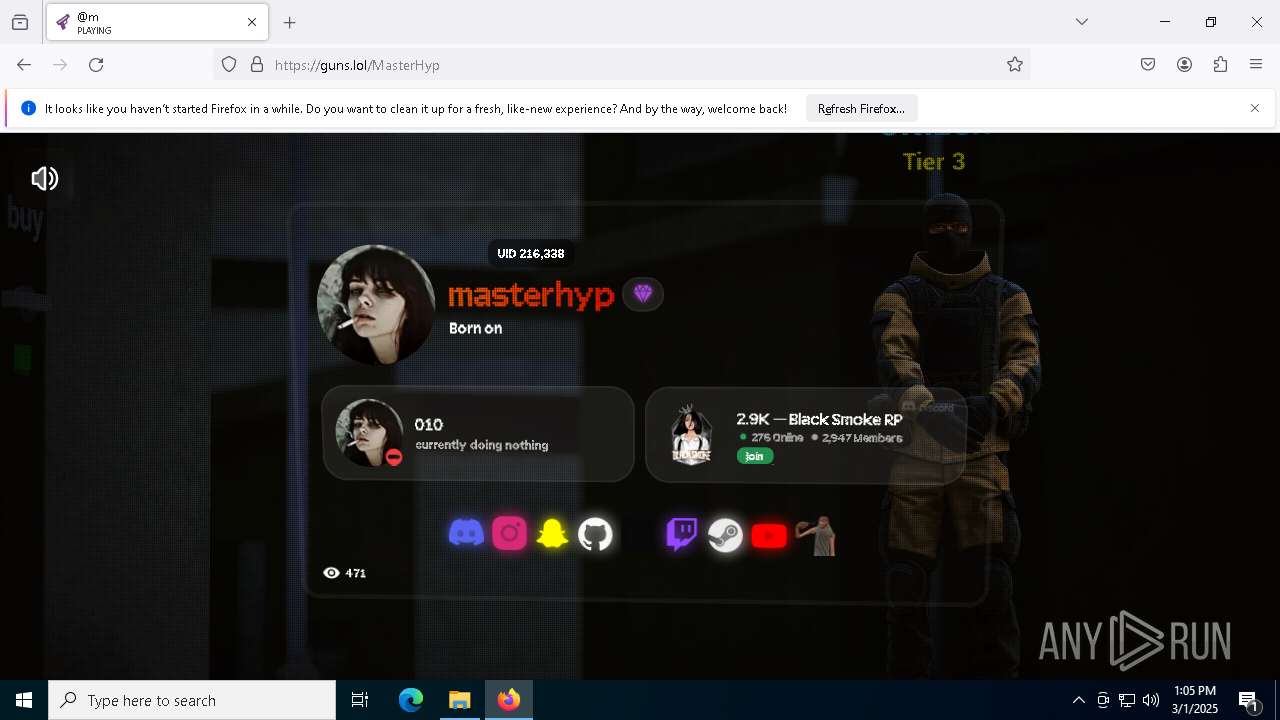The image size is (1280, 720).
Task: Open the Snapchat ghost icon
Action: (552, 534)
